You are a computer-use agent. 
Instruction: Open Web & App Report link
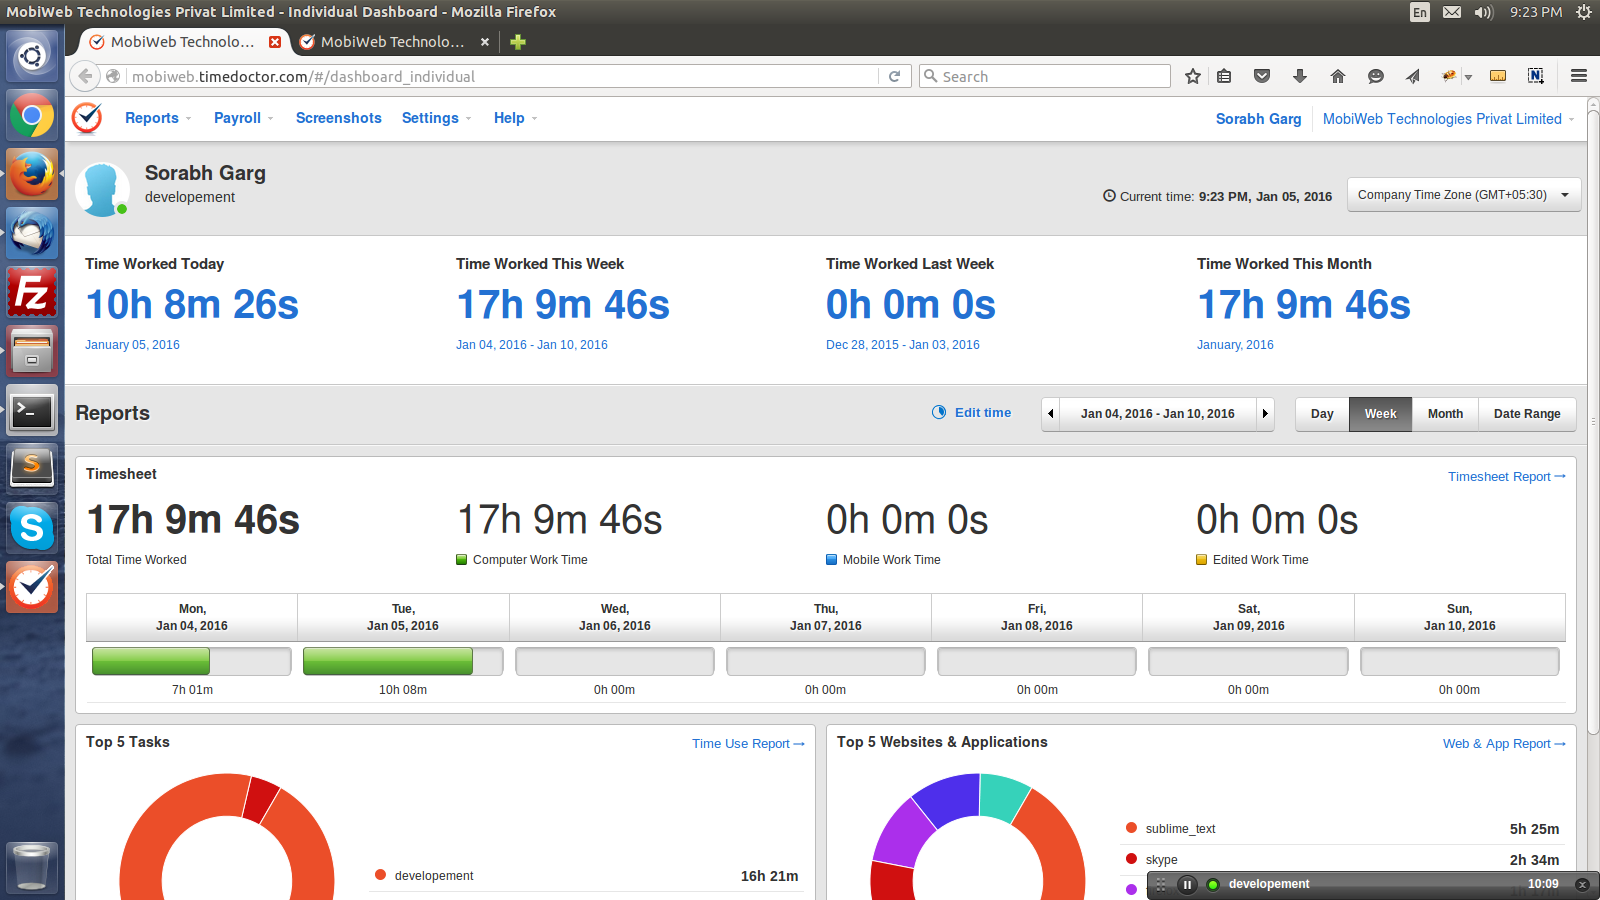[x=1504, y=744]
